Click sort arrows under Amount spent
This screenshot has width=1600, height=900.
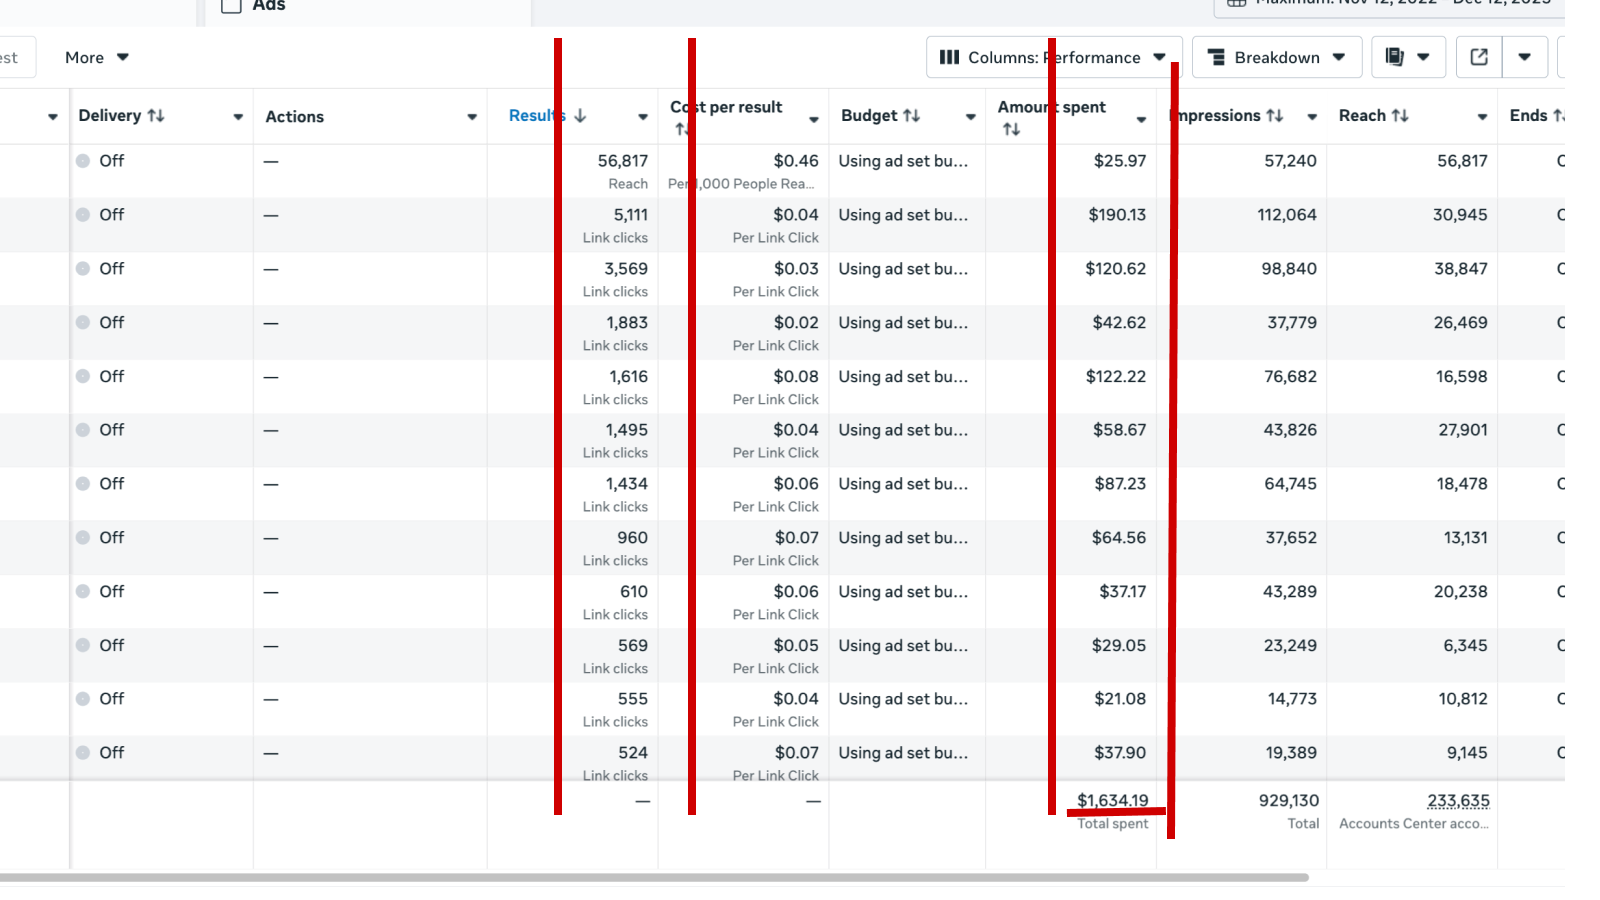coord(1011,129)
